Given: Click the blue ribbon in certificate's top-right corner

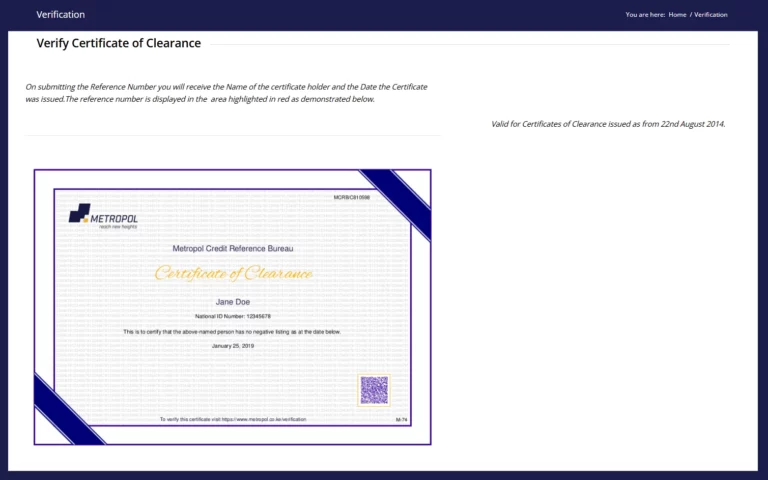Looking at the screenshot, I should (400, 199).
